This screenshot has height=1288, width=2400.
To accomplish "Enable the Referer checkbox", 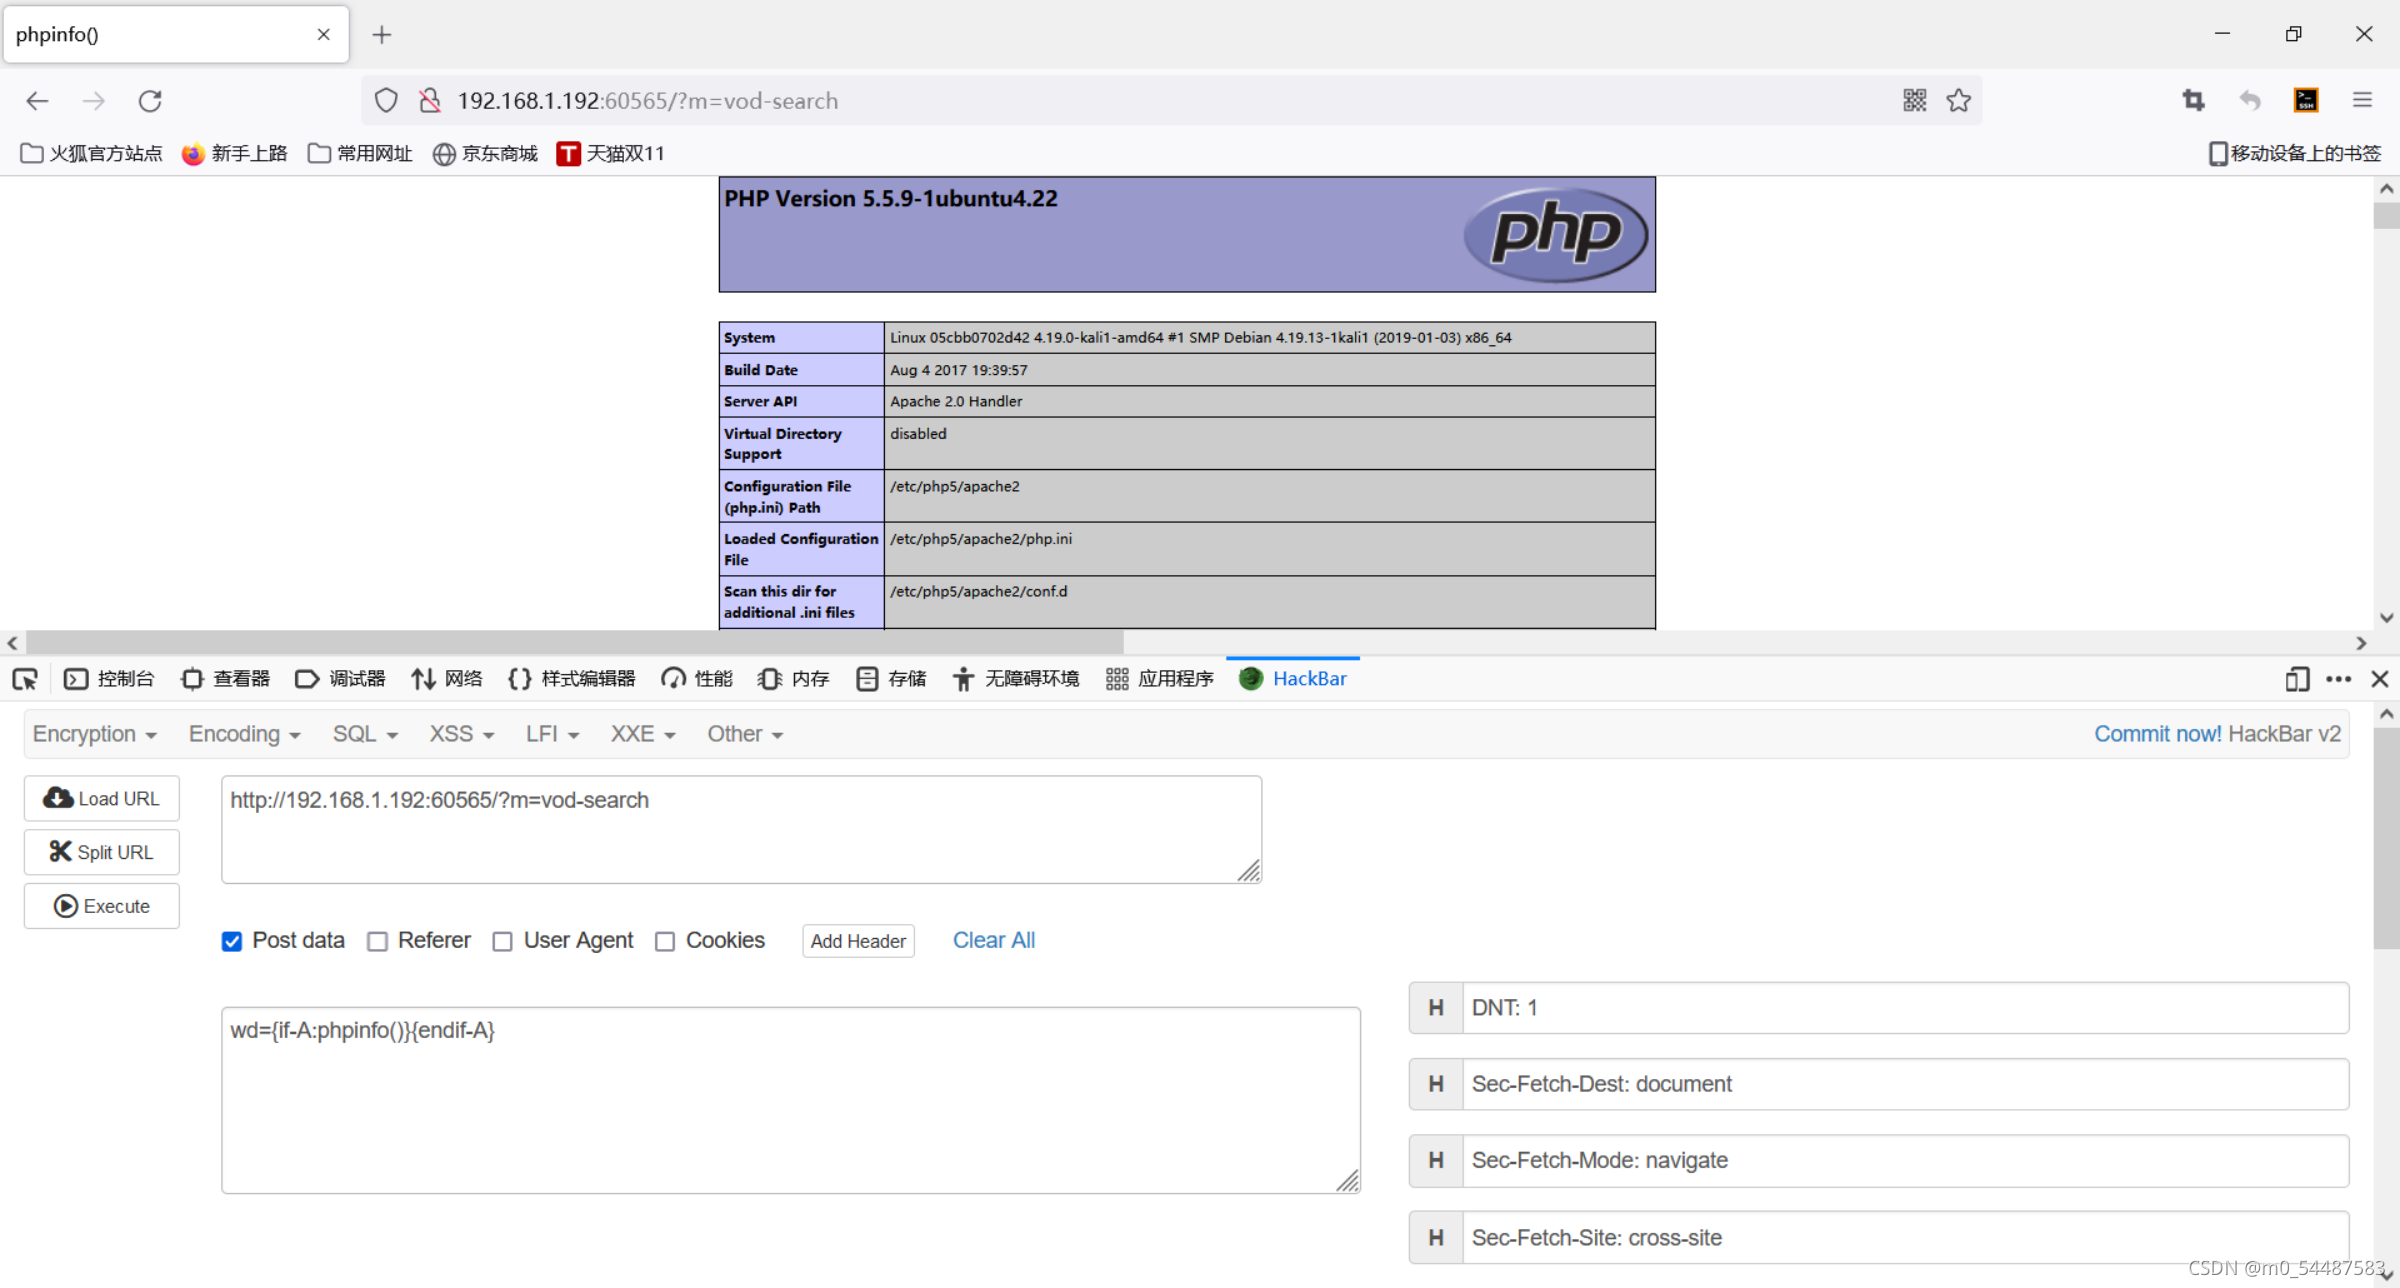I will click(x=377, y=941).
